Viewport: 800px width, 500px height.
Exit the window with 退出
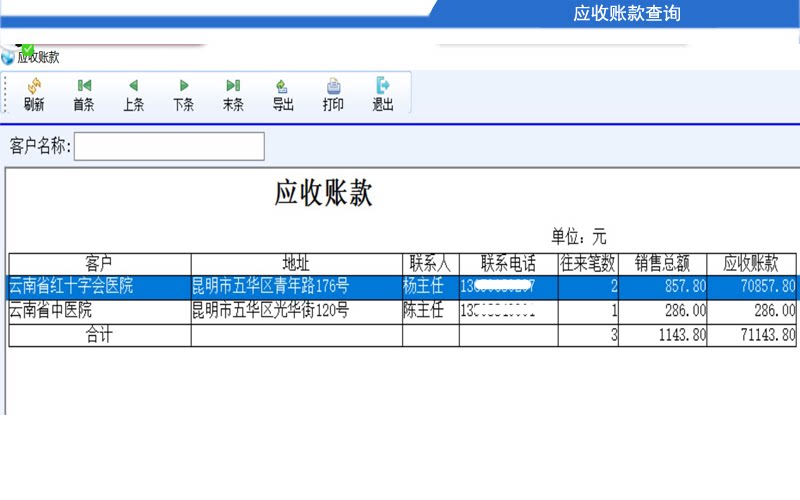click(383, 94)
